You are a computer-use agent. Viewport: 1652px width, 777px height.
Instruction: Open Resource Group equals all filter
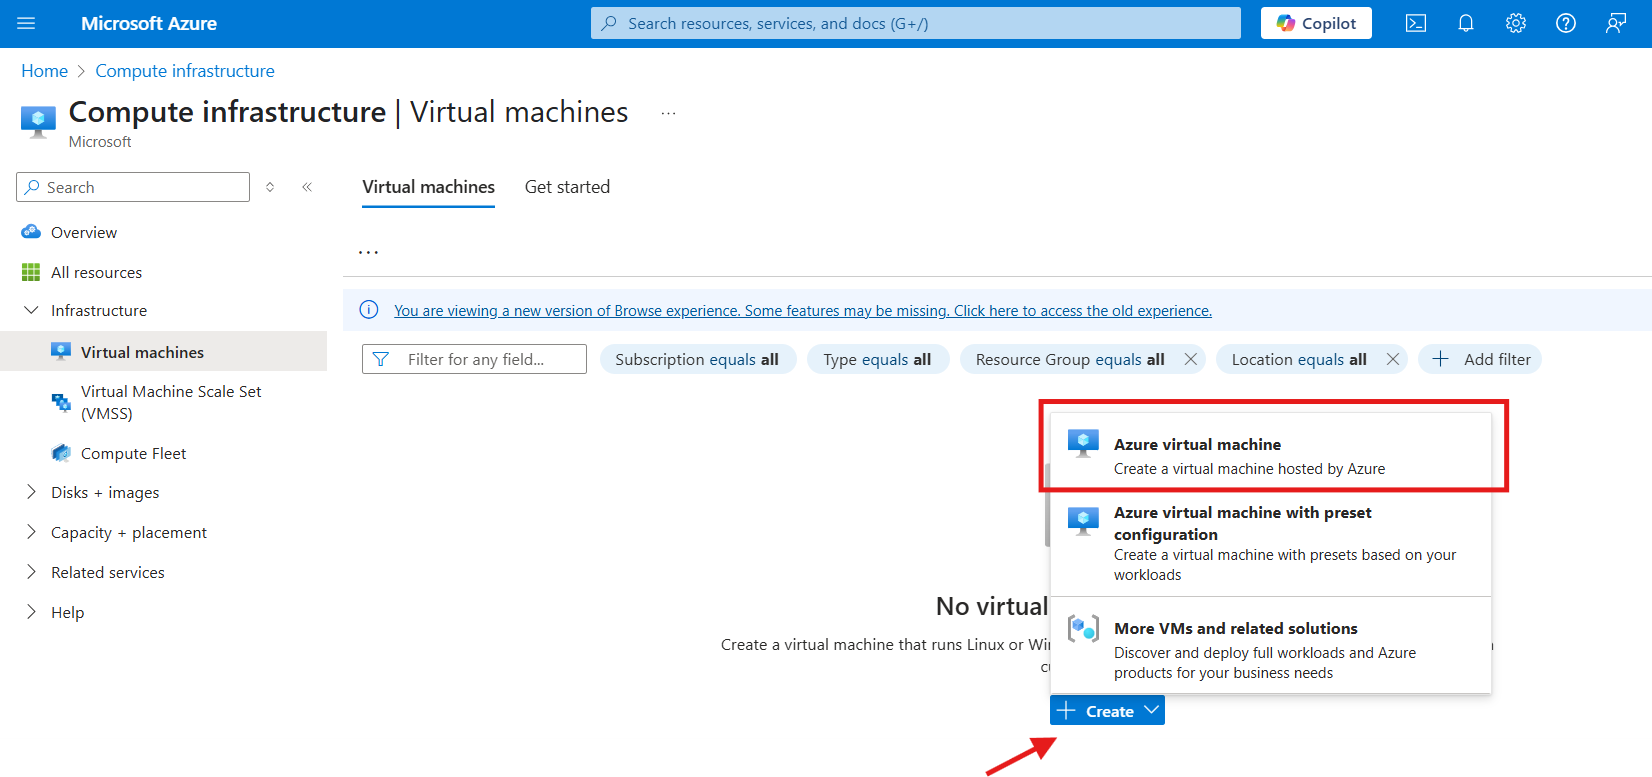tap(1070, 359)
